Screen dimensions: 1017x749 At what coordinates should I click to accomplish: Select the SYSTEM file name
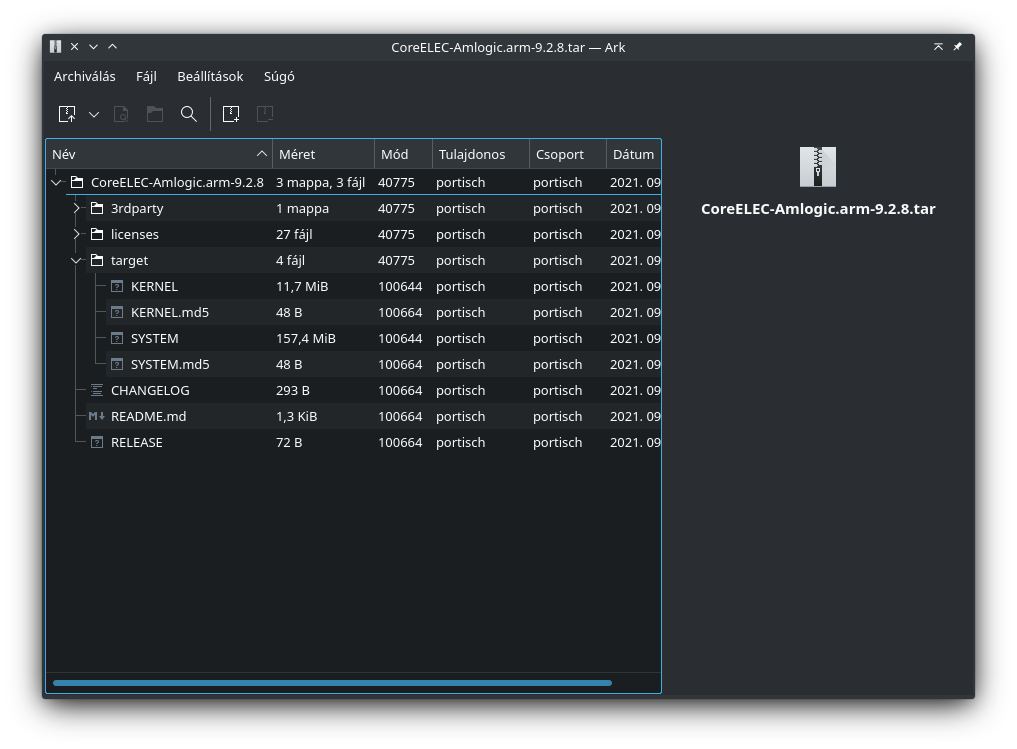pos(154,339)
